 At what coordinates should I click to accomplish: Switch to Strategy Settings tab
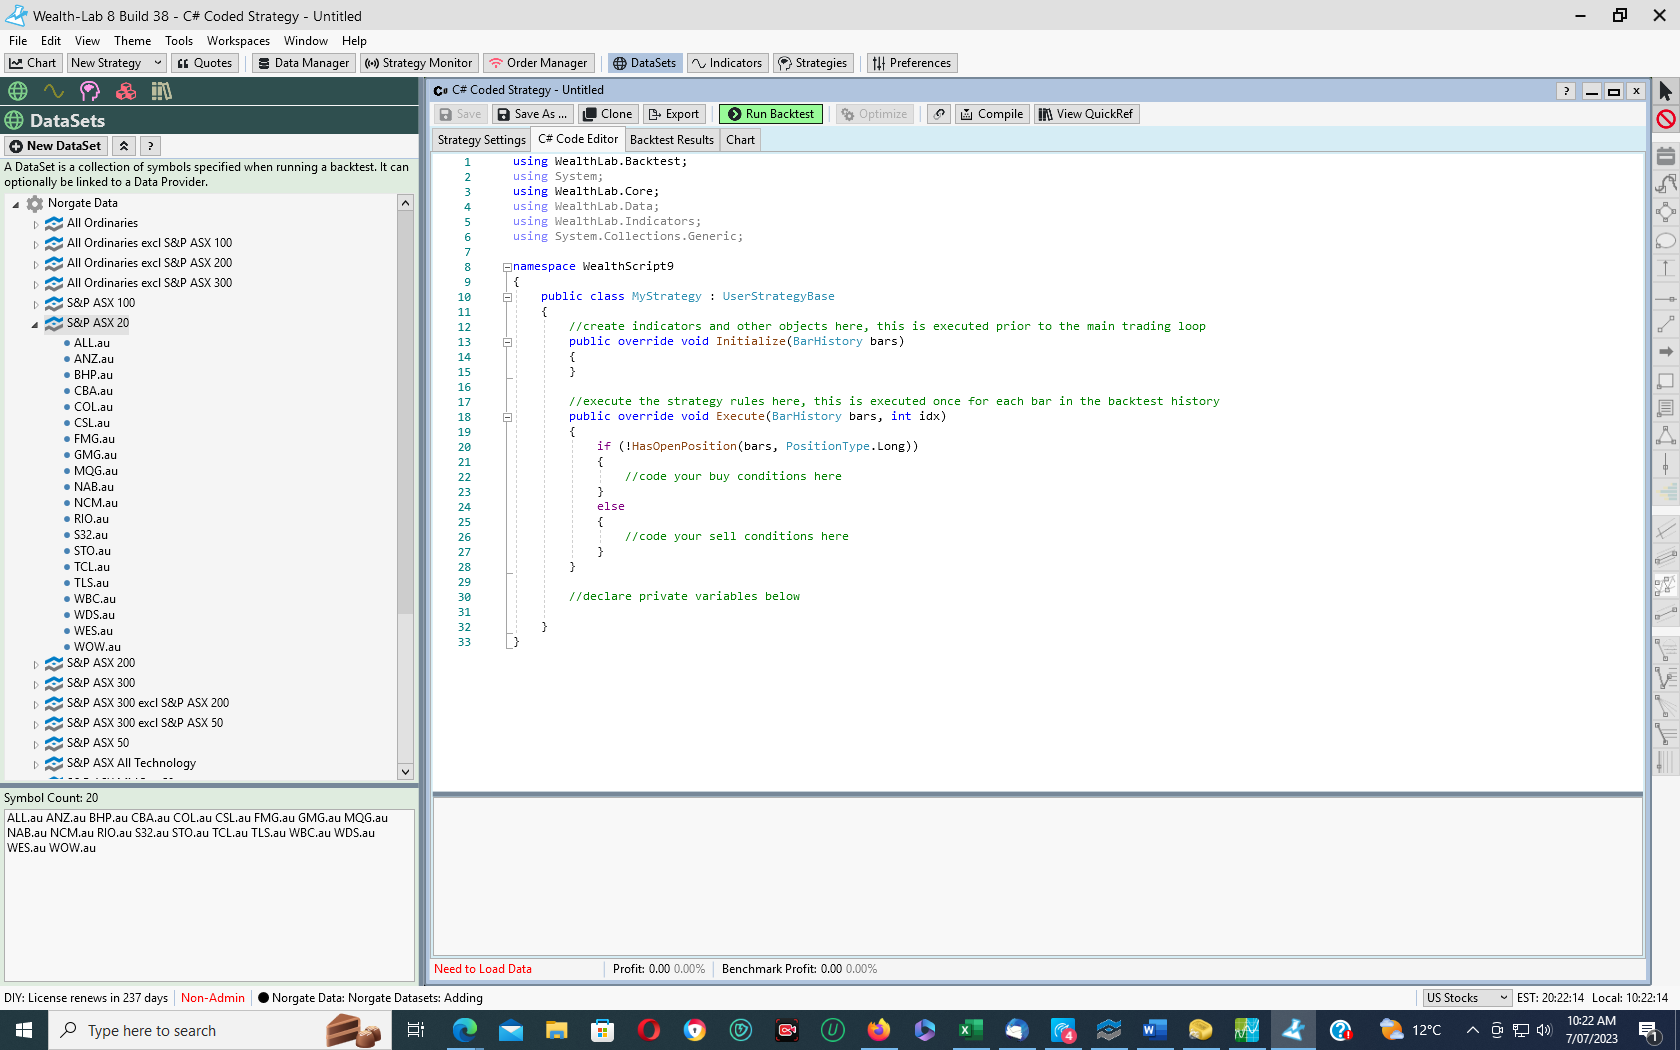coord(481,140)
